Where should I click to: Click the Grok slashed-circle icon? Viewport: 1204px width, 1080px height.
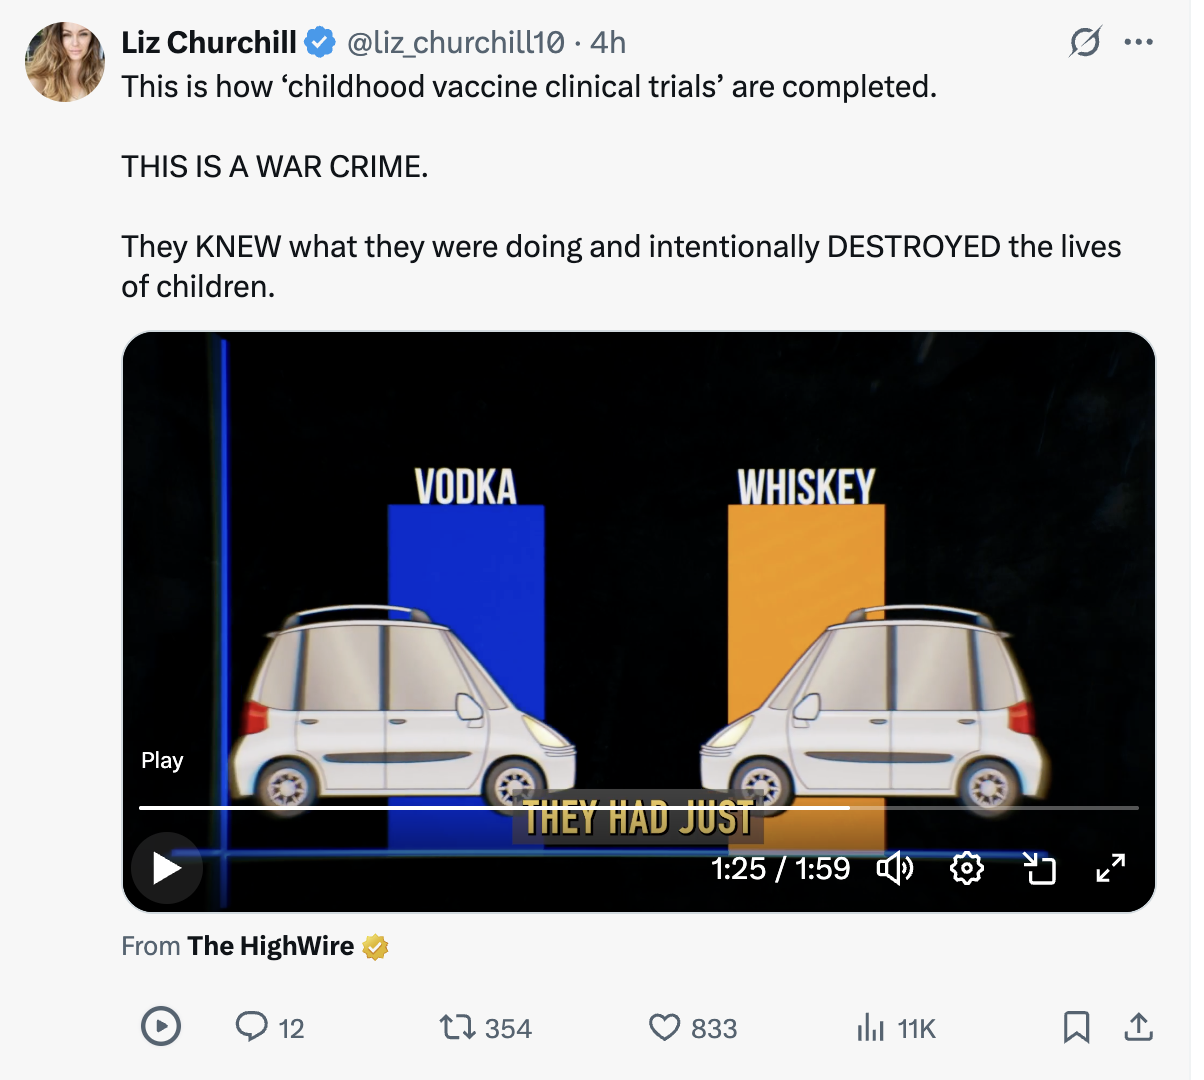[x=1085, y=42]
